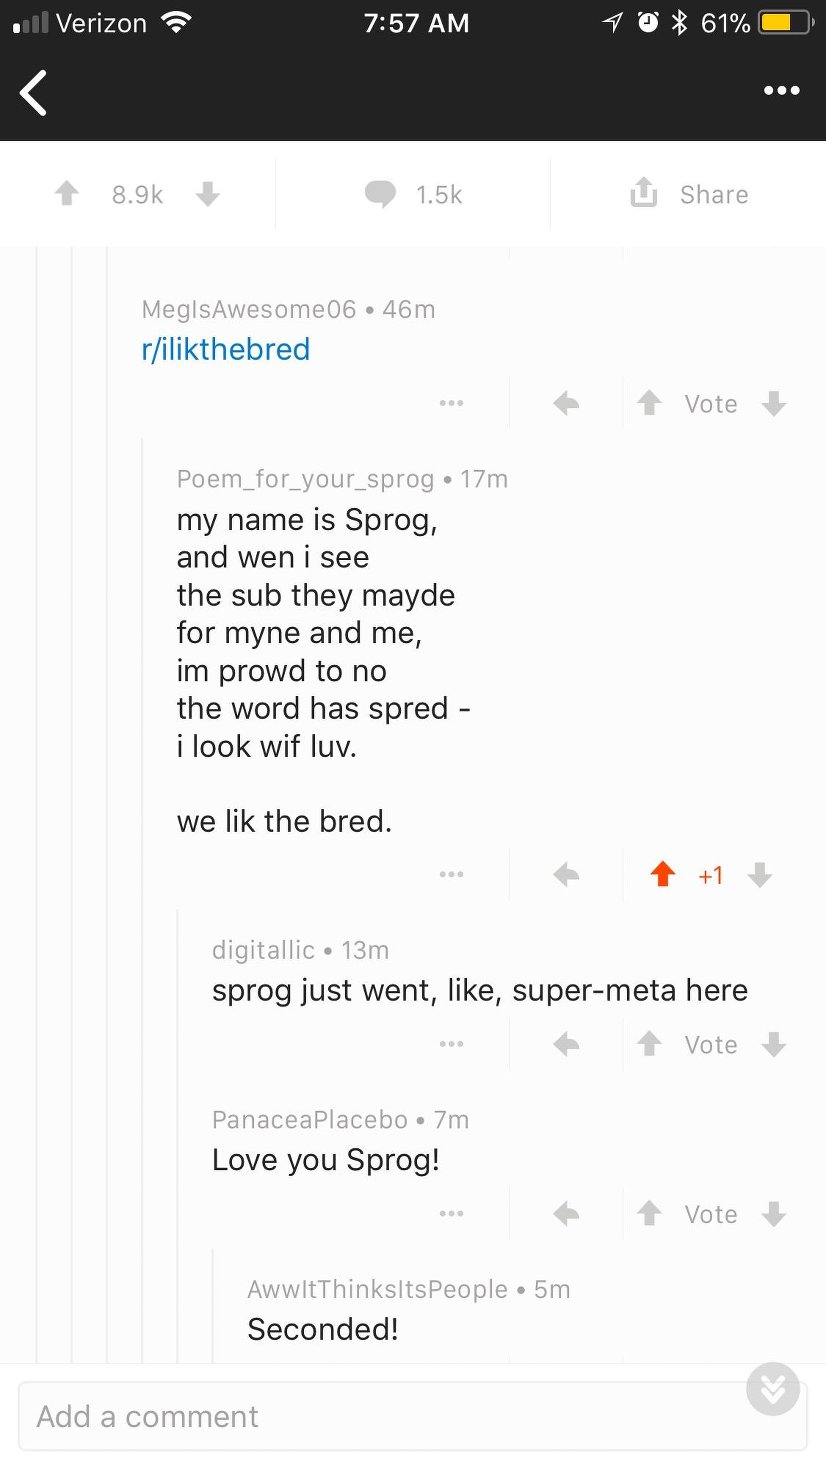Open the three-dot overflow menu in header
Viewport: 826px width, 1469px height.
(x=781, y=91)
